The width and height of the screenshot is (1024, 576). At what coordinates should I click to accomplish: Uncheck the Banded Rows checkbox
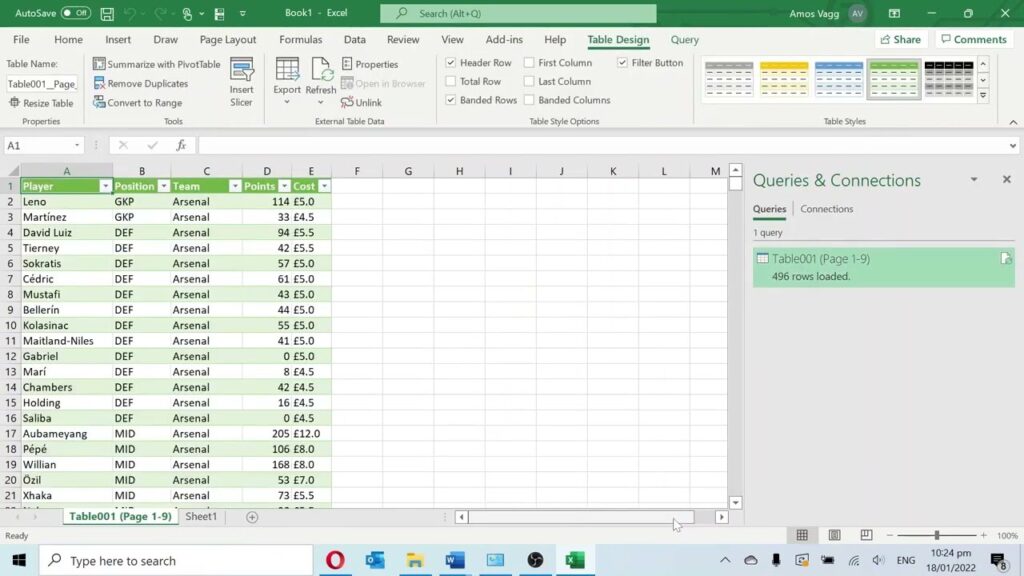pos(451,100)
